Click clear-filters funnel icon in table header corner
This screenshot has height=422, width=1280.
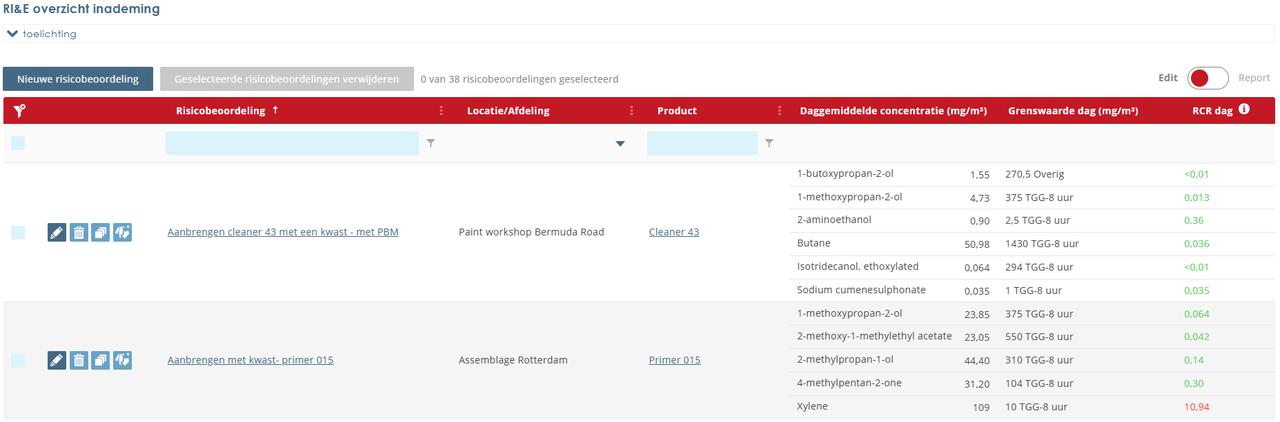coord(18,111)
